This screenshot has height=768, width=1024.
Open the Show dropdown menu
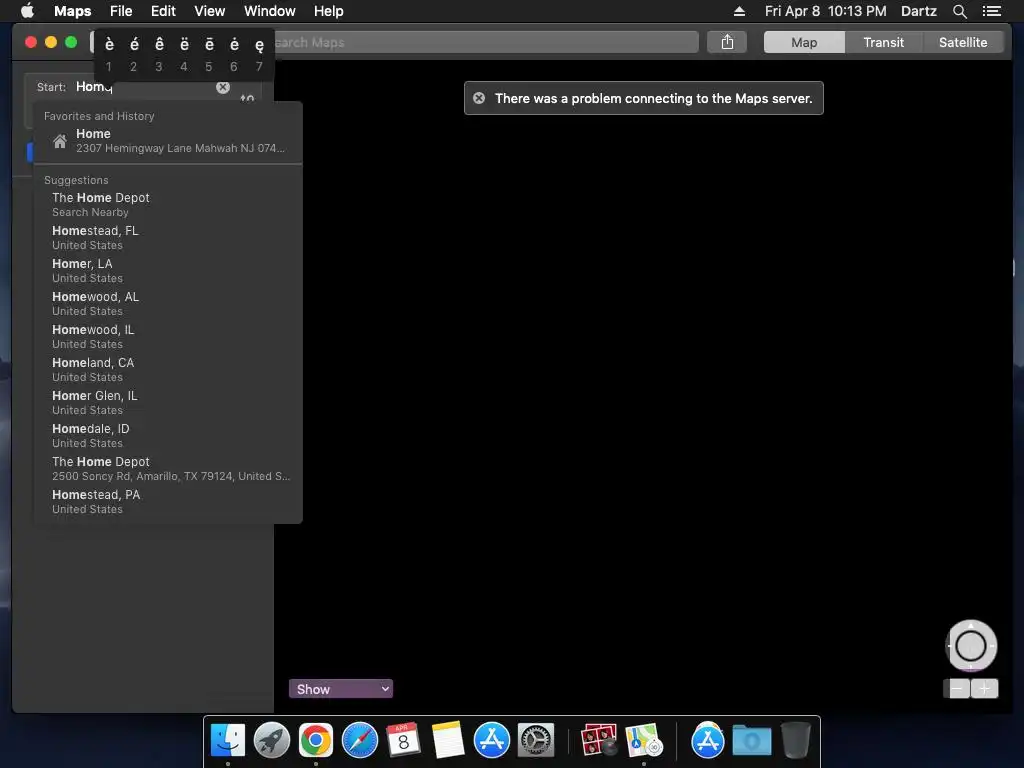click(x=341, y=688)
